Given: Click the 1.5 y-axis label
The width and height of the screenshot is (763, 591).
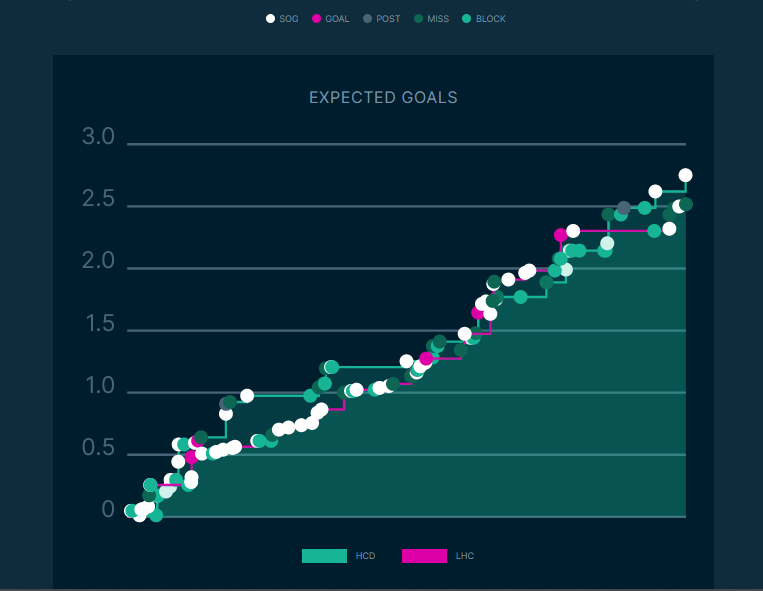Looking at the screenshot, I should (98, 325).
